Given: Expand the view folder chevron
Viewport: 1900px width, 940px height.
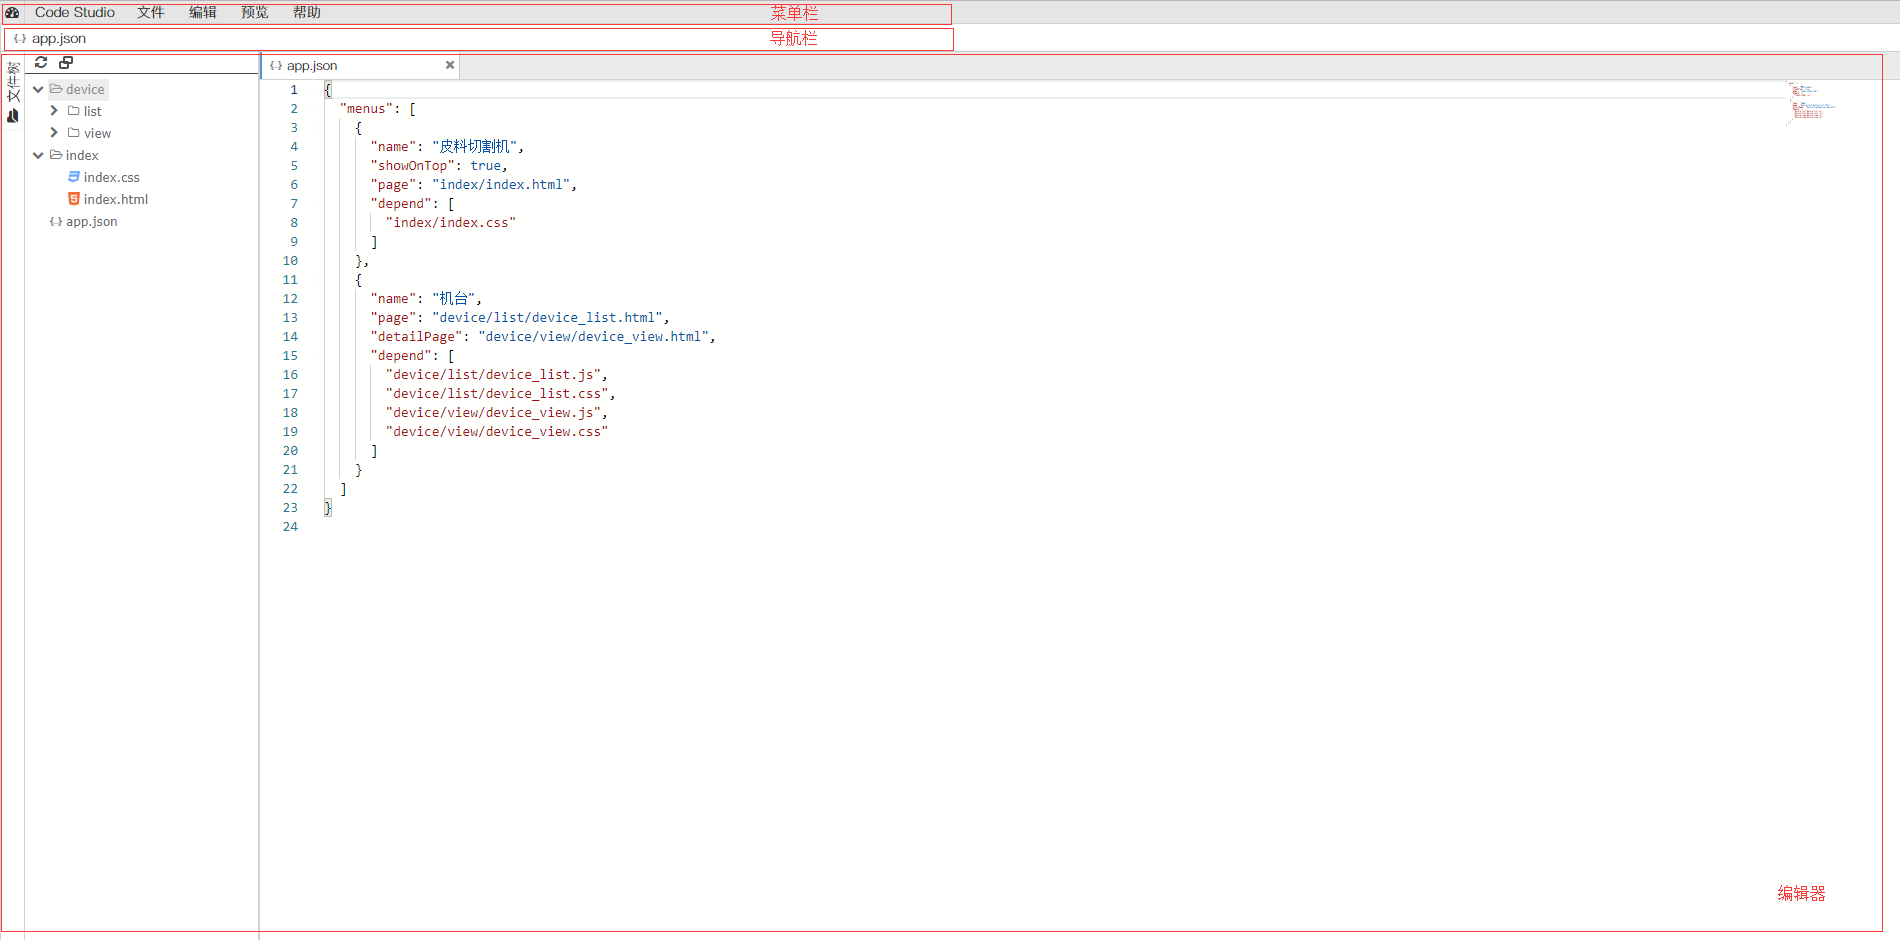Looking at the screenshot, I should click(x=54, y=133).
